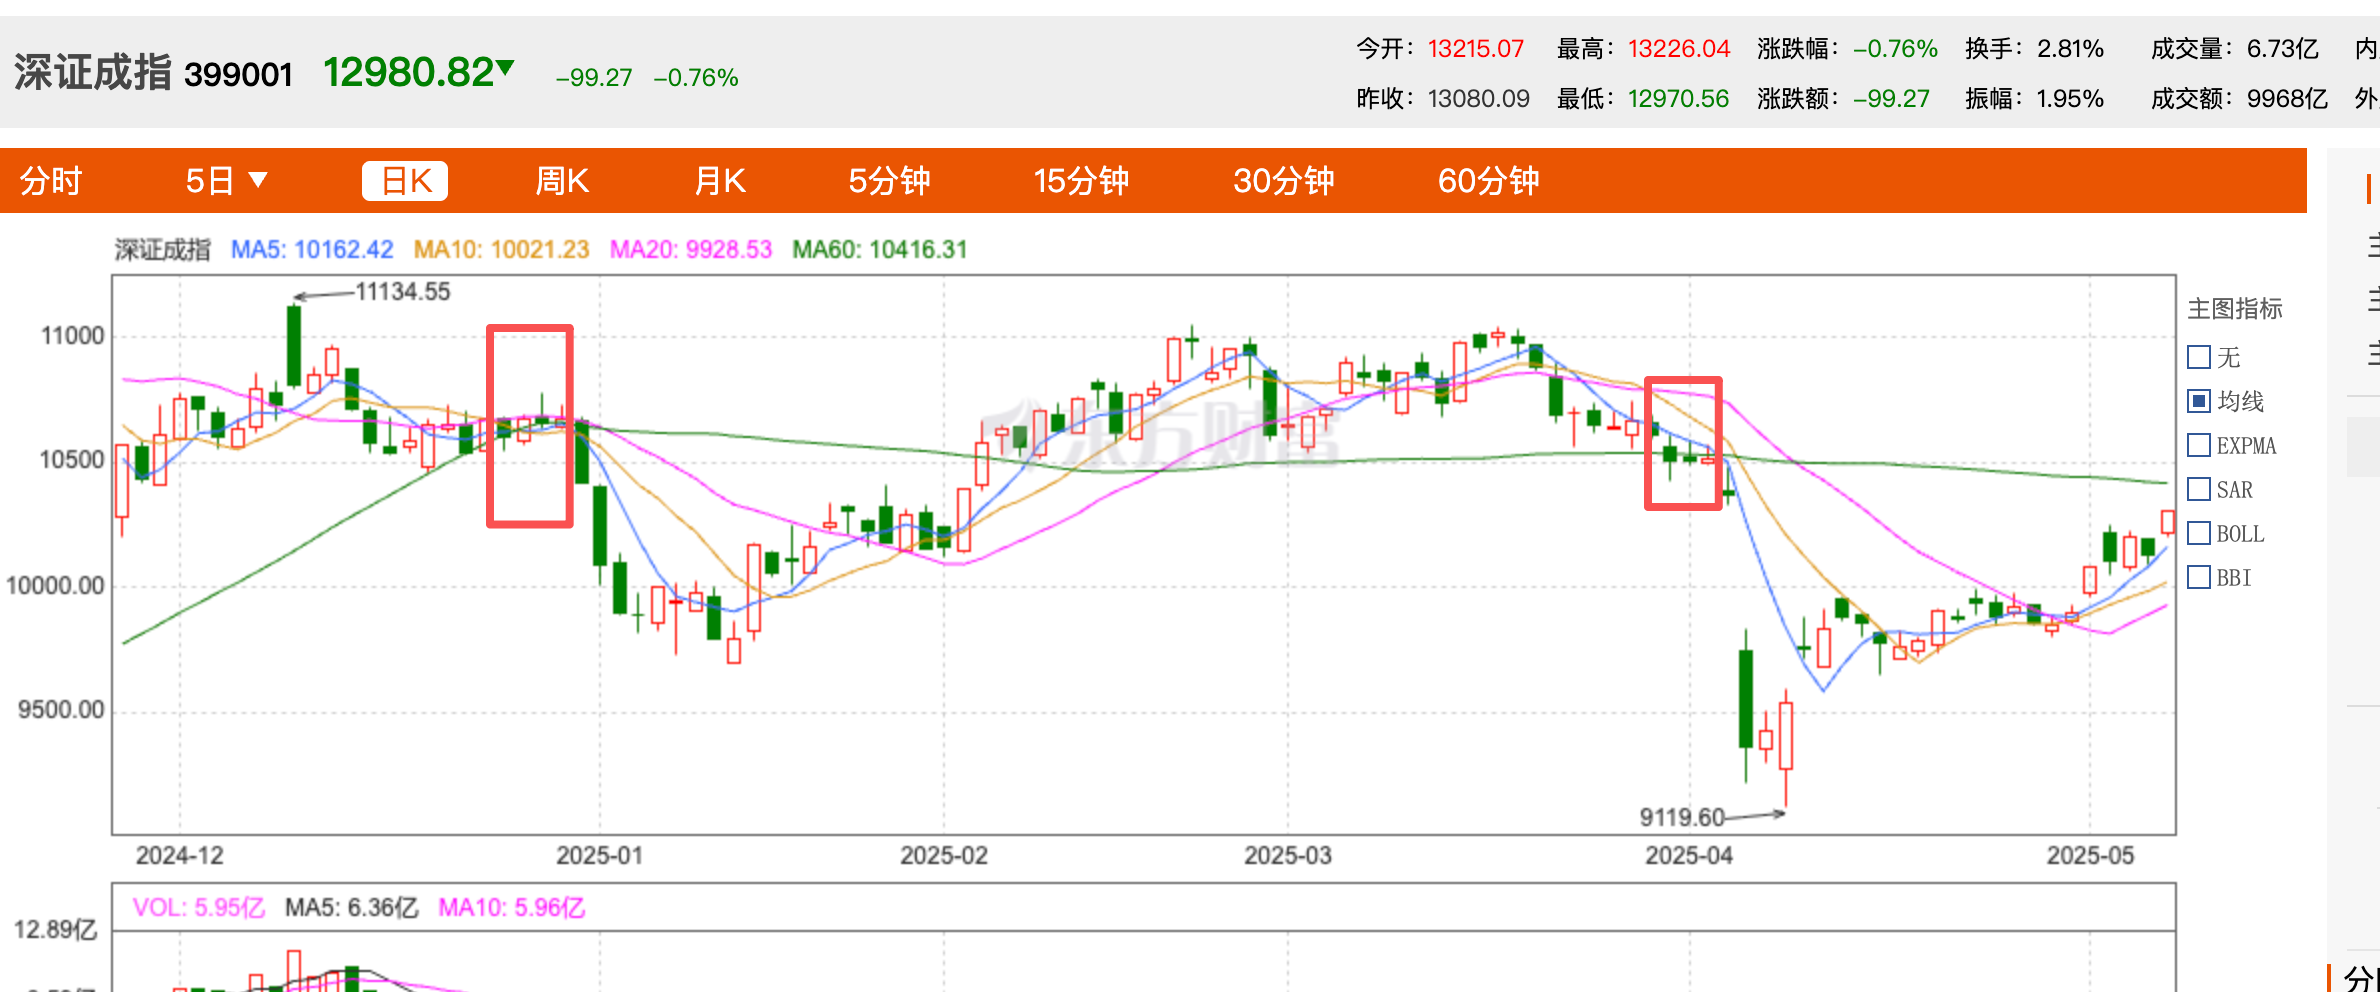Show the 15分钟 chart
2380x992 pixels.
coord(1081,181)
